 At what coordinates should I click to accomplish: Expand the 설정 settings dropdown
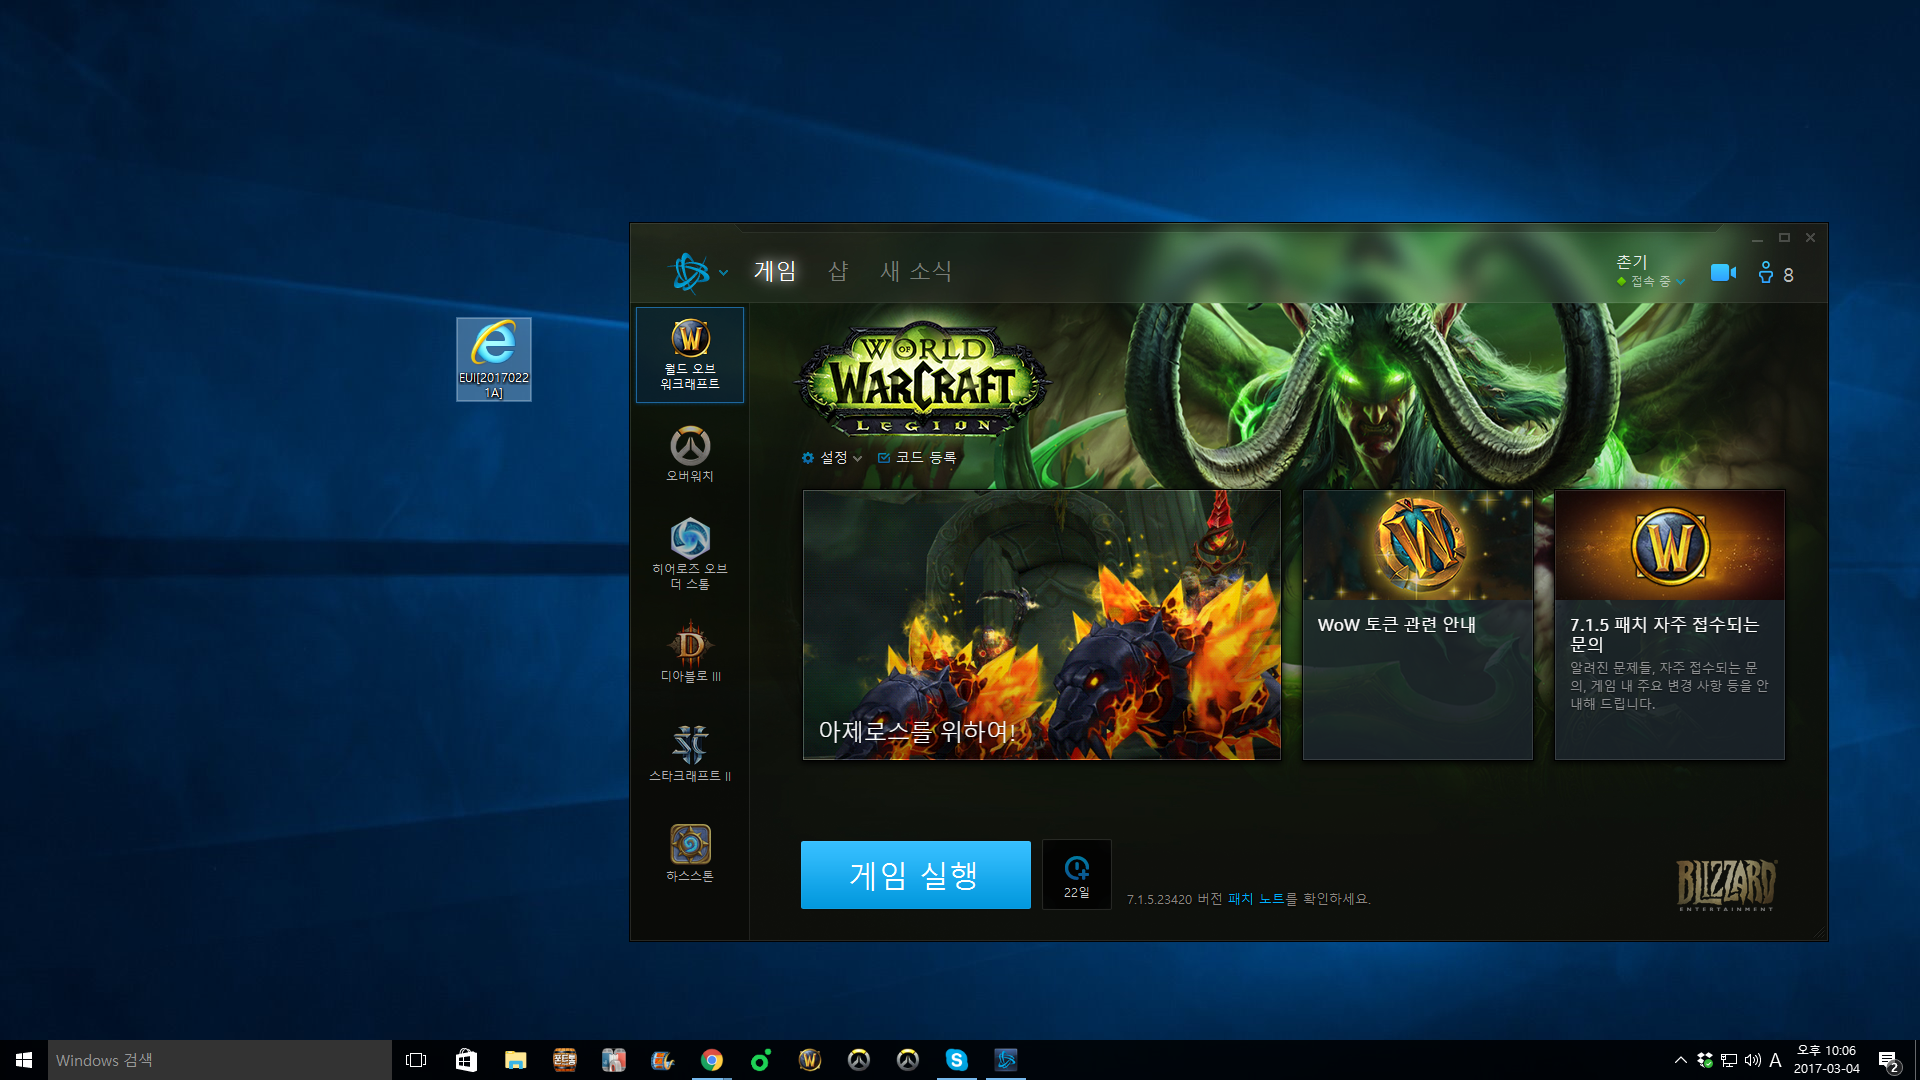coord(832,457)
